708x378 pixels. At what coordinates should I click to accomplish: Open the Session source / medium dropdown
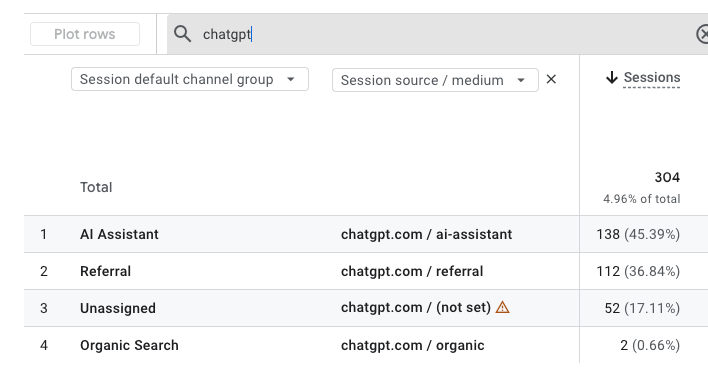pos(435,80)
